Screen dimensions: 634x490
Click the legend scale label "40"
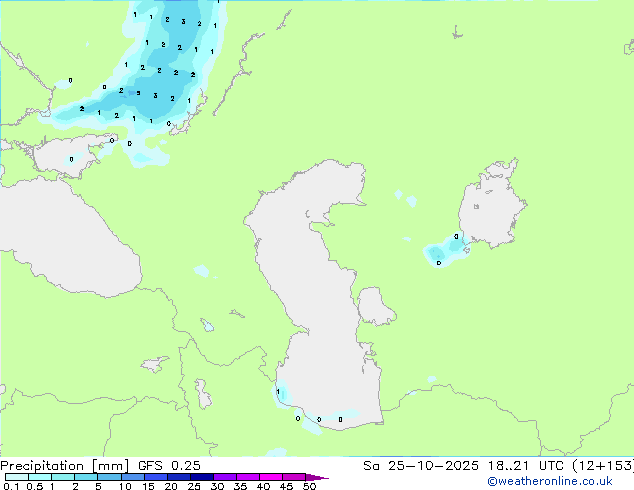(x=263, y=486)
